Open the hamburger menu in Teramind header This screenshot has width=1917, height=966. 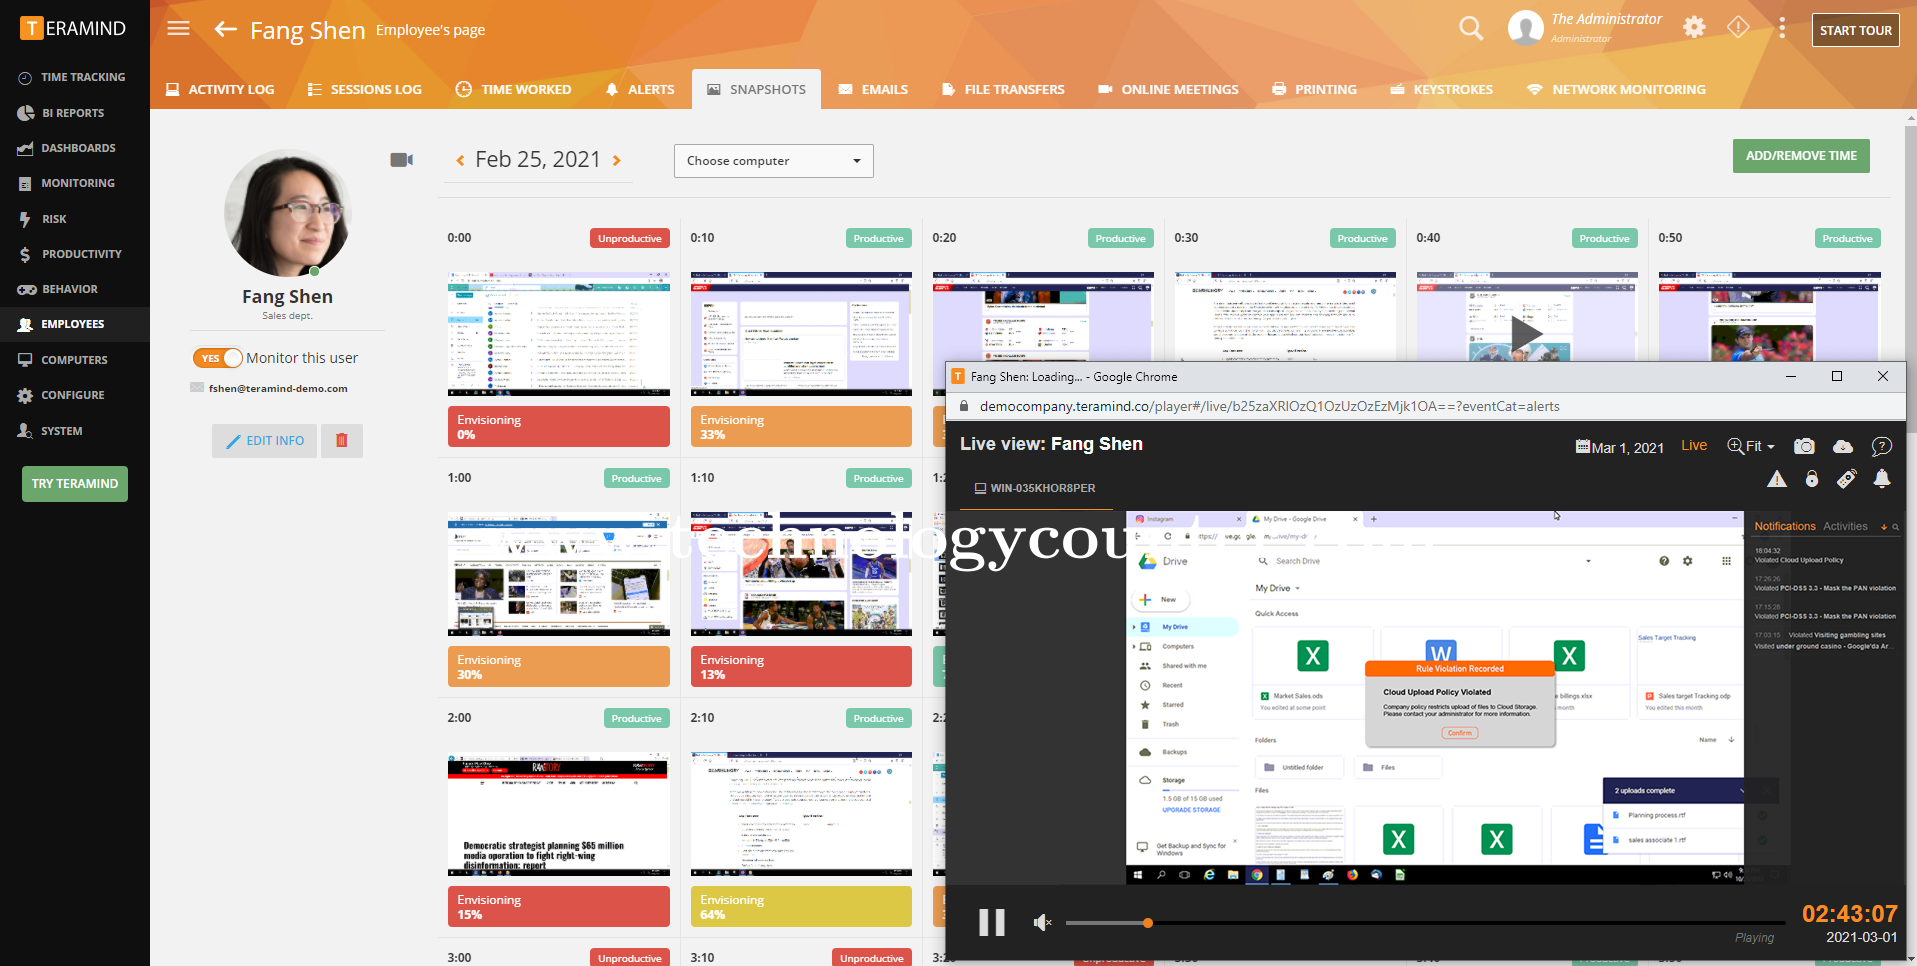[178, 28]
